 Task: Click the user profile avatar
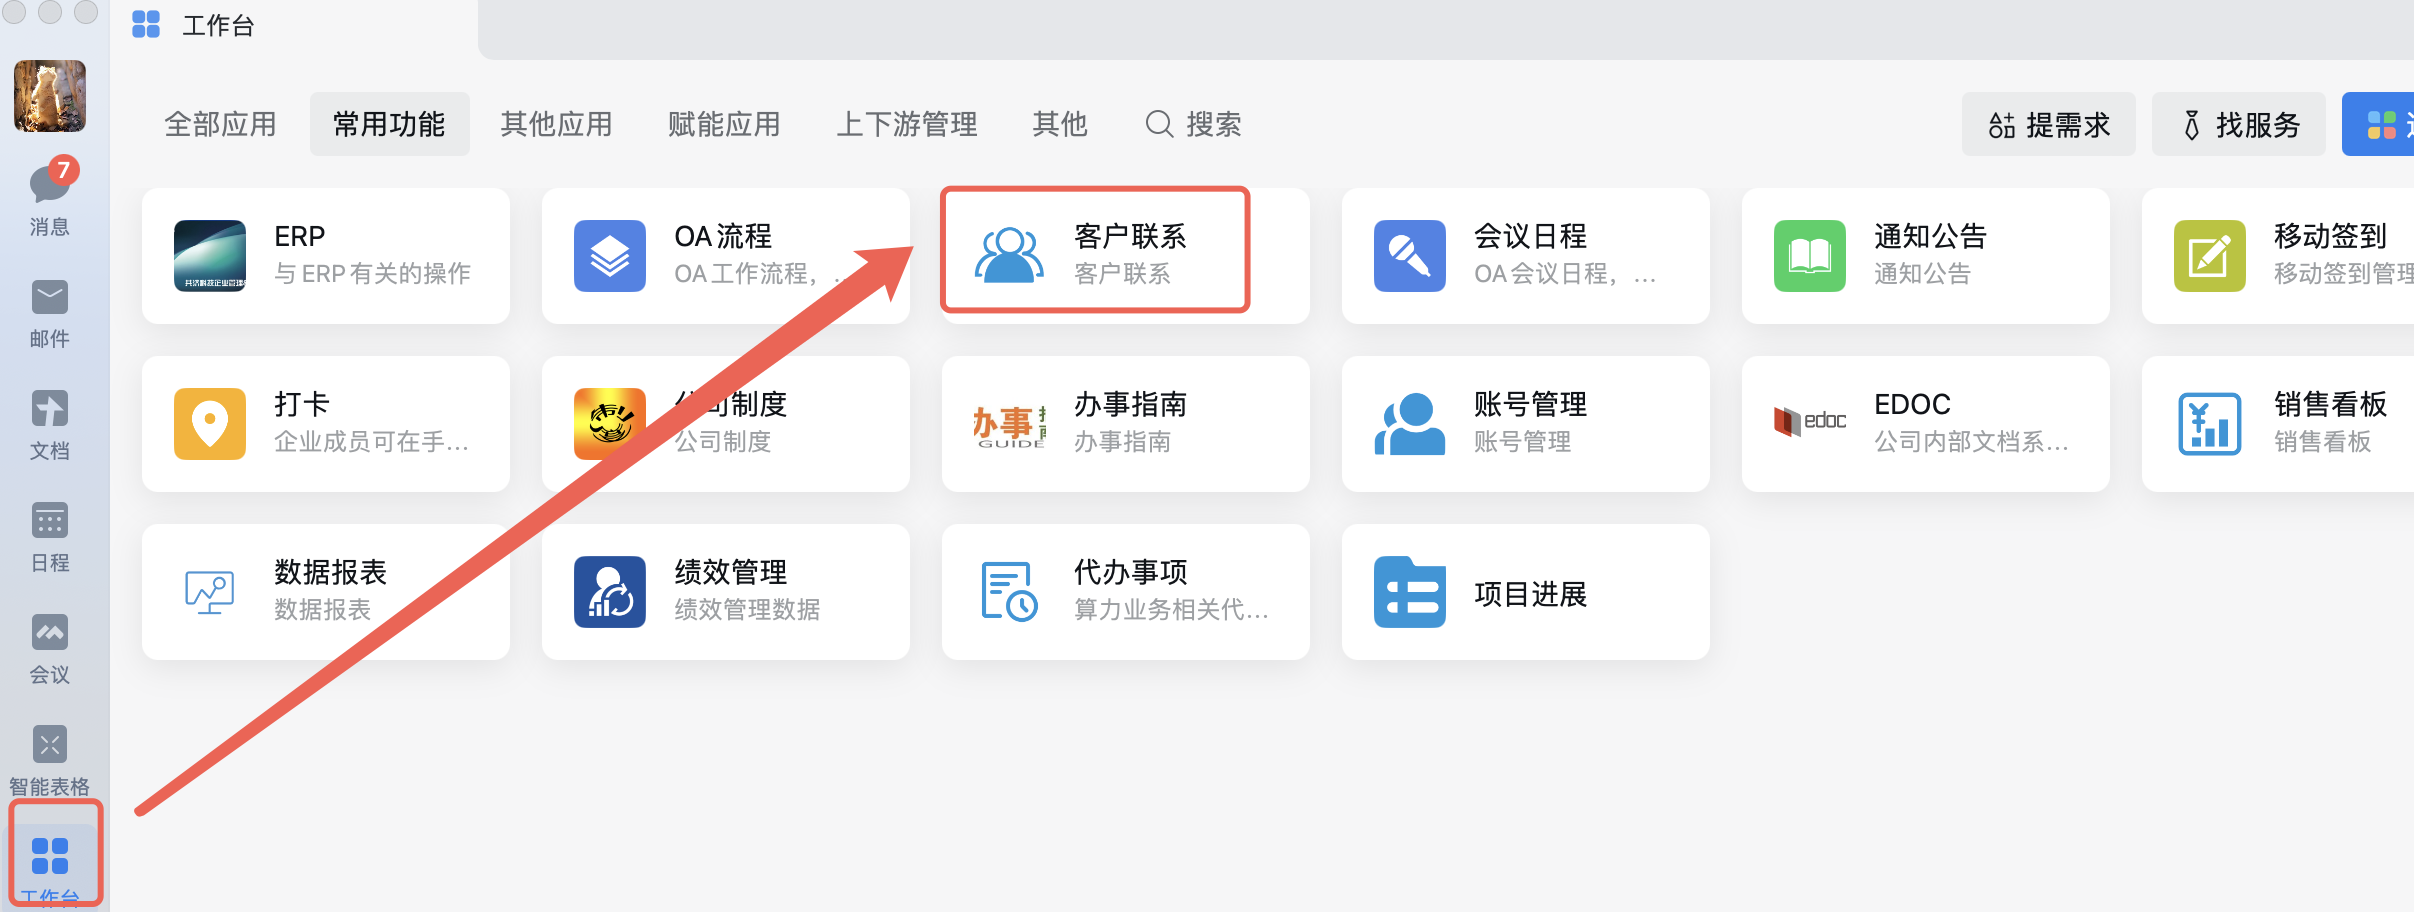pyautogui.click(x=50, y=96)
